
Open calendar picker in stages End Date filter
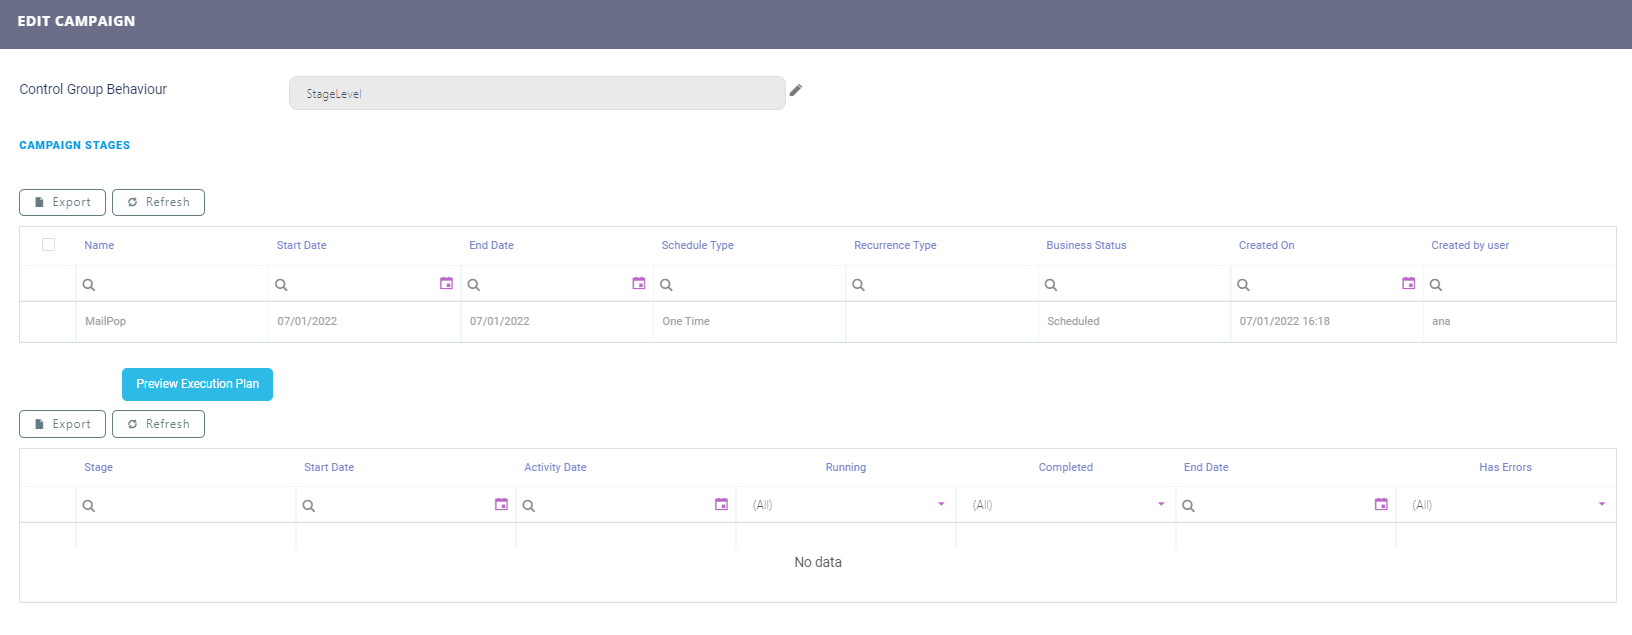[x=639, y=284]
